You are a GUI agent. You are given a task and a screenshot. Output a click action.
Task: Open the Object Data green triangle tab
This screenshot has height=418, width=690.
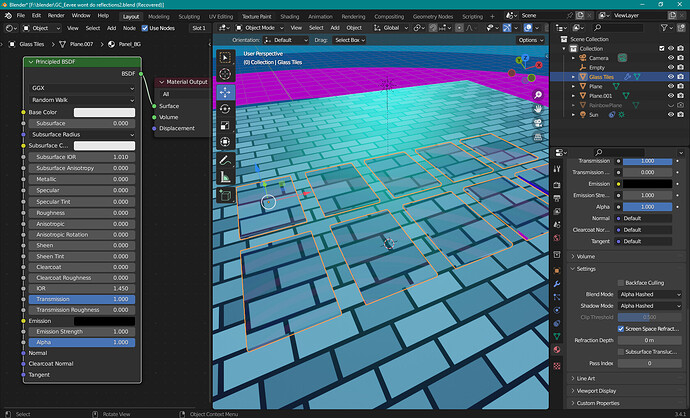(x=557, y=337)
